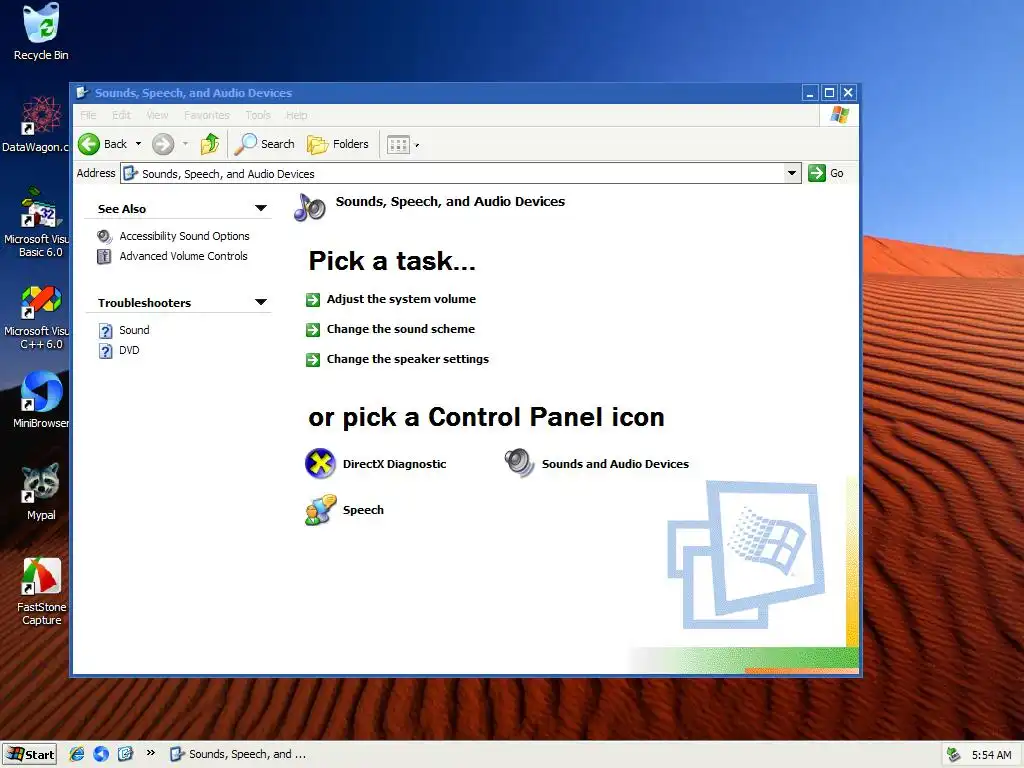Image resolution: width=1024 pixels, height=768 pixels.
Task: Click the DVD troubleshooter help icon
Action: 105,351
